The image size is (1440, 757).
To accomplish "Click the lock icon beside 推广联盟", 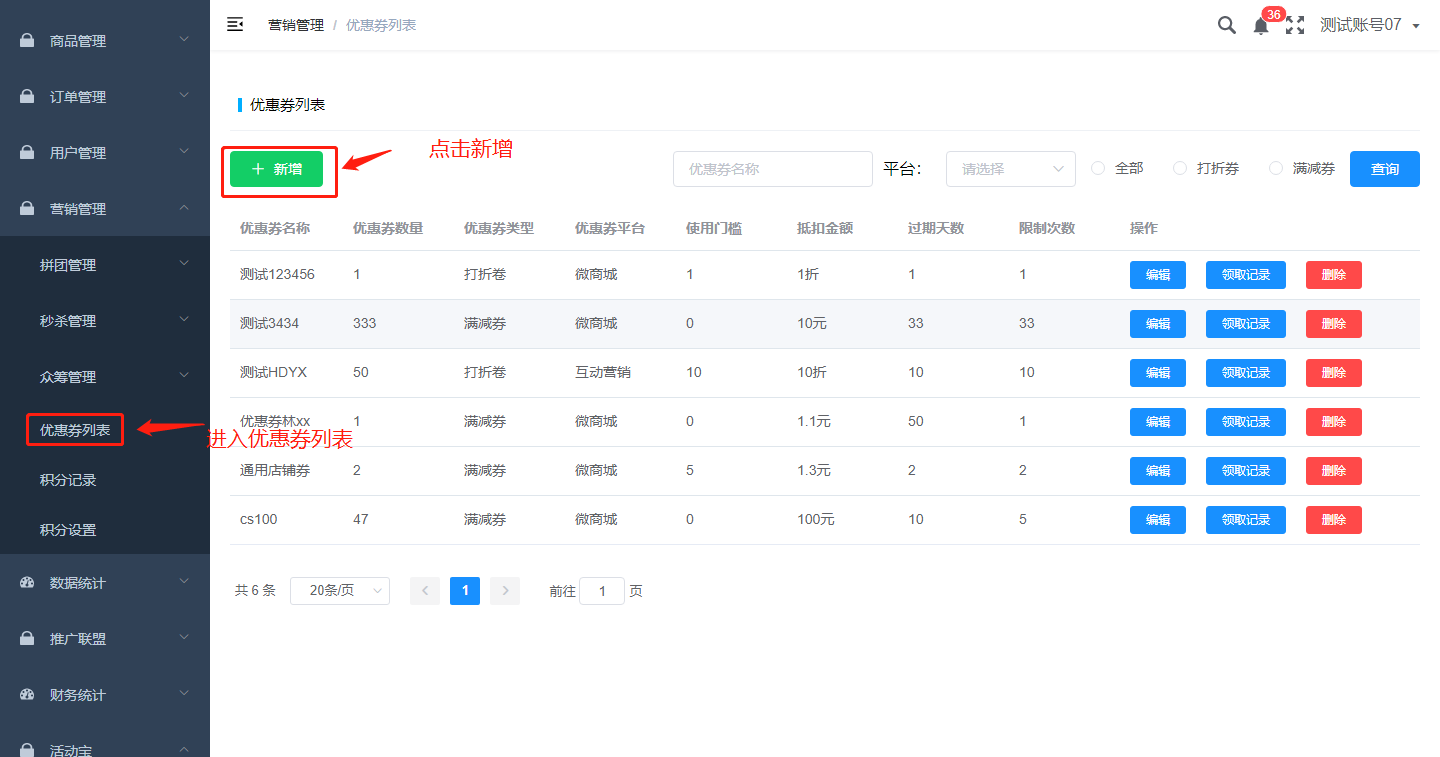I will [28, 639].
